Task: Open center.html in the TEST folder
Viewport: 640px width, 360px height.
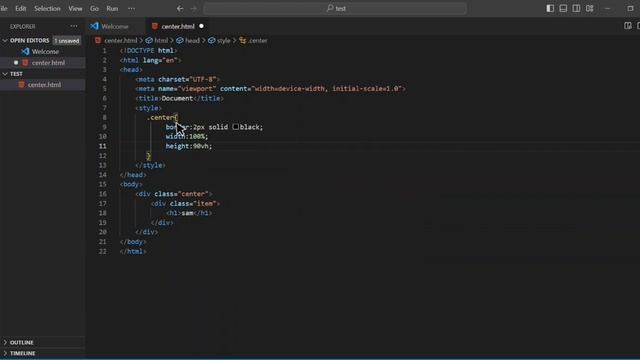Action: click(44, 84)
